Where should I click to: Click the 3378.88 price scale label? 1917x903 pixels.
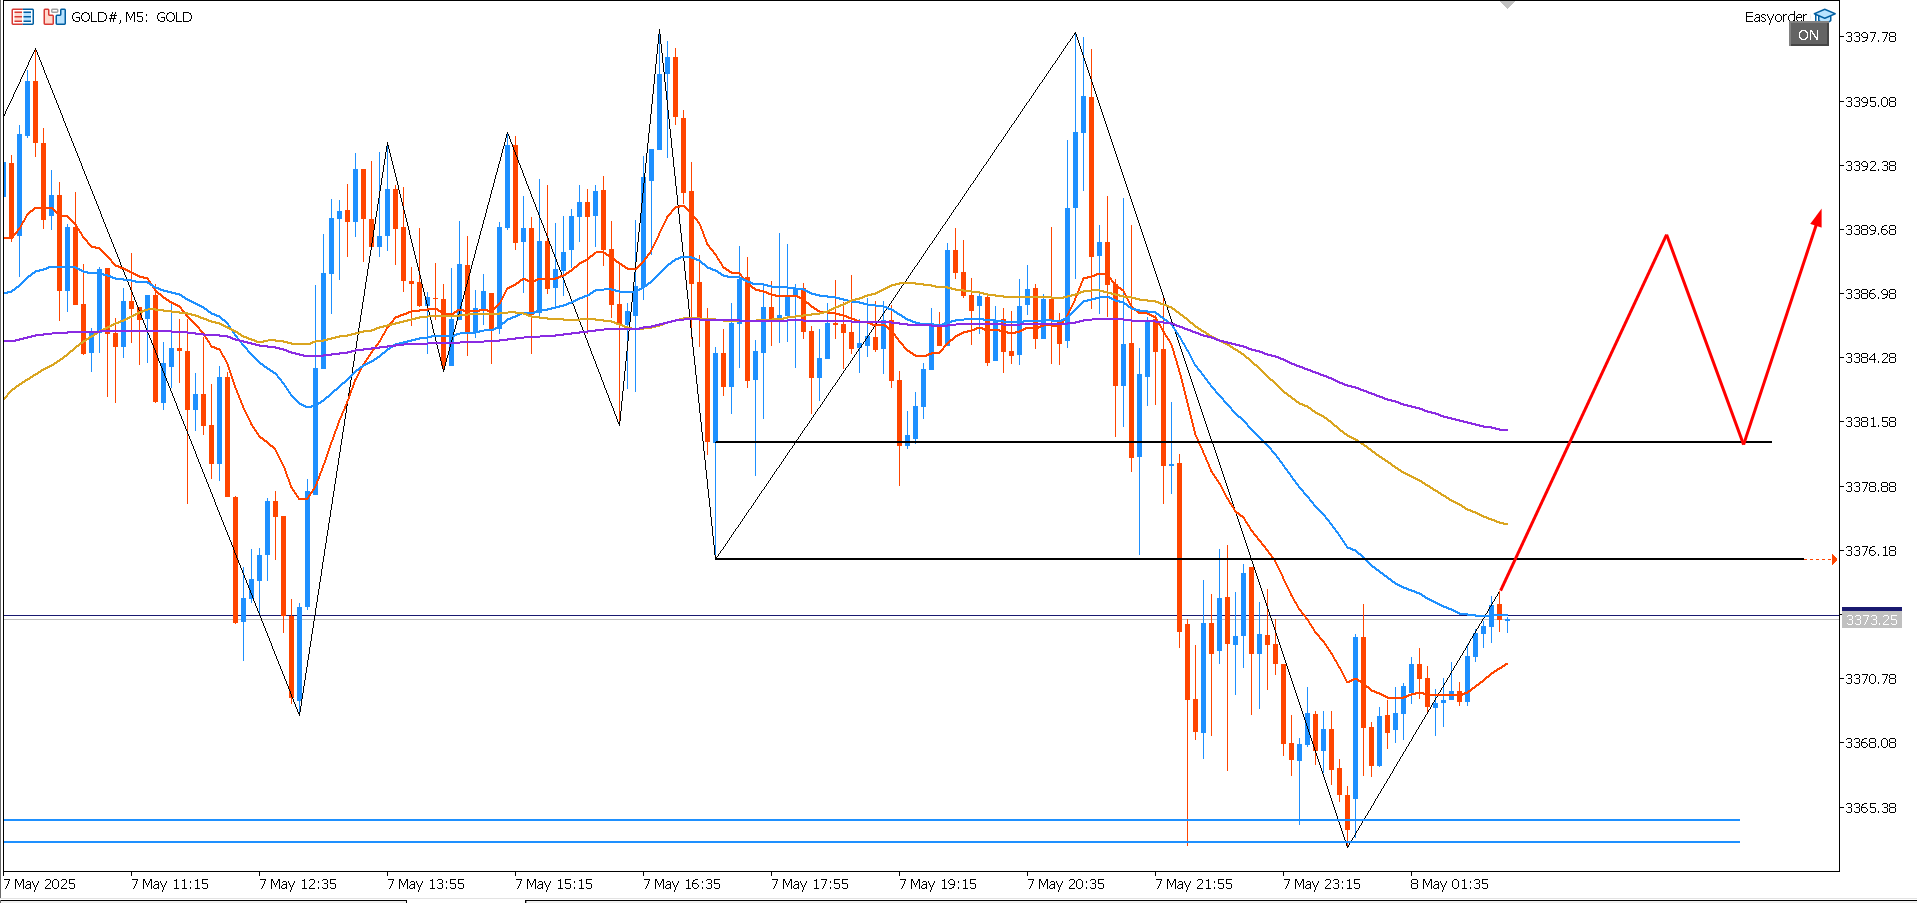tap(1871, 487)
